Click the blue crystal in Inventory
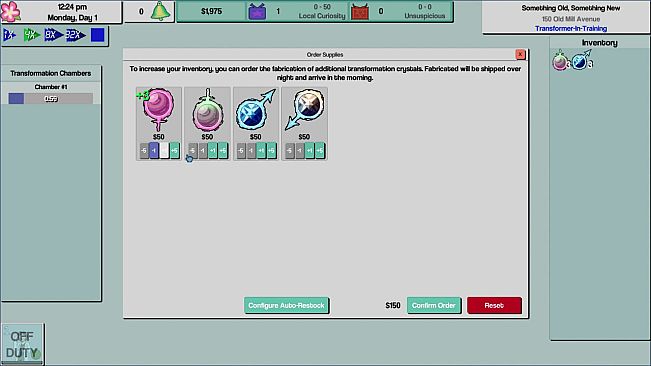Screen dimensions: 651x366 click(x=581, y=61)
